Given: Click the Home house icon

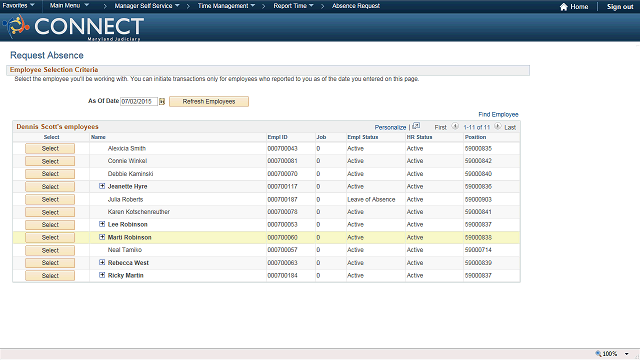Looking at the screenshot, I should (564, 7).
